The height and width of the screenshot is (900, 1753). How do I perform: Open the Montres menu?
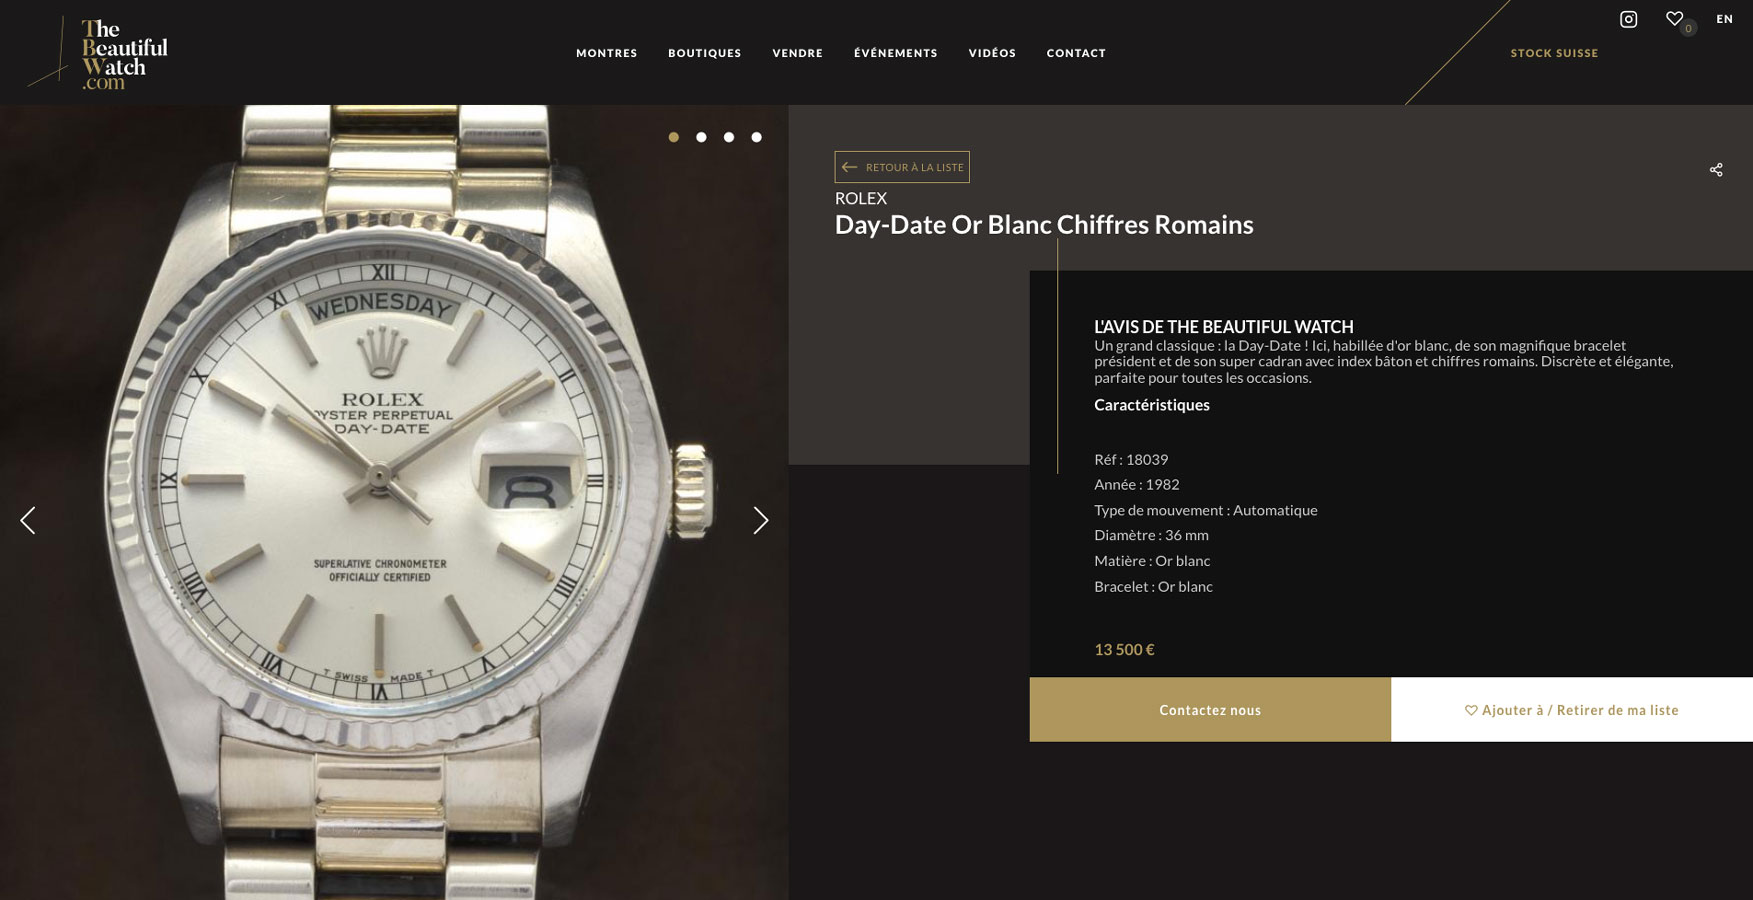606,53
